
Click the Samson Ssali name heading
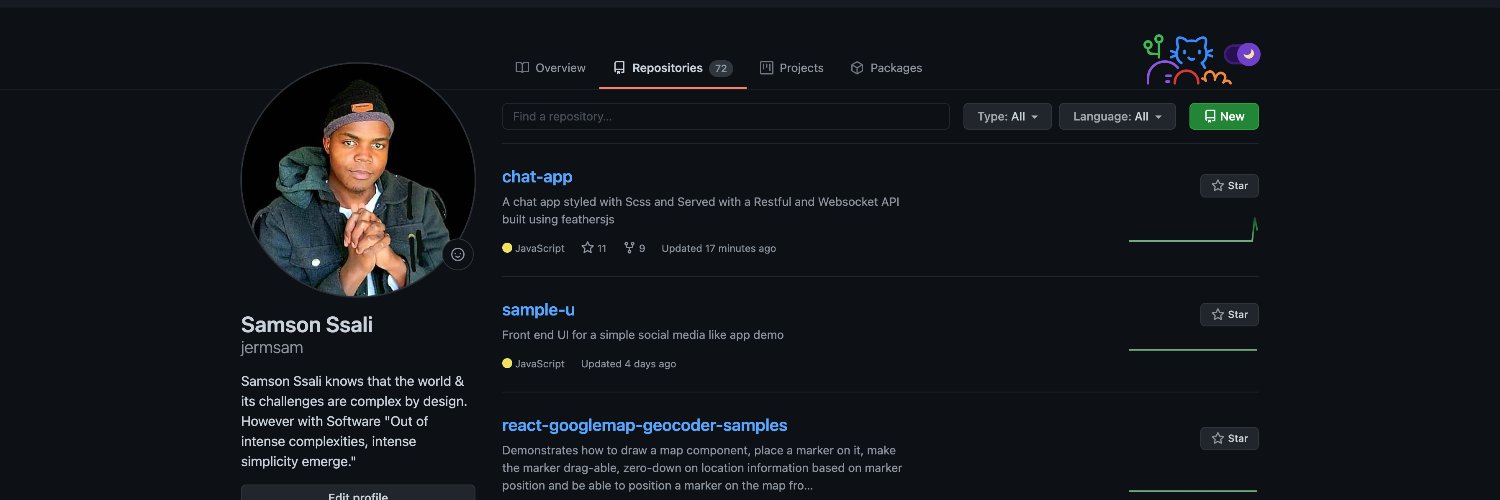[x=307, y=325]
